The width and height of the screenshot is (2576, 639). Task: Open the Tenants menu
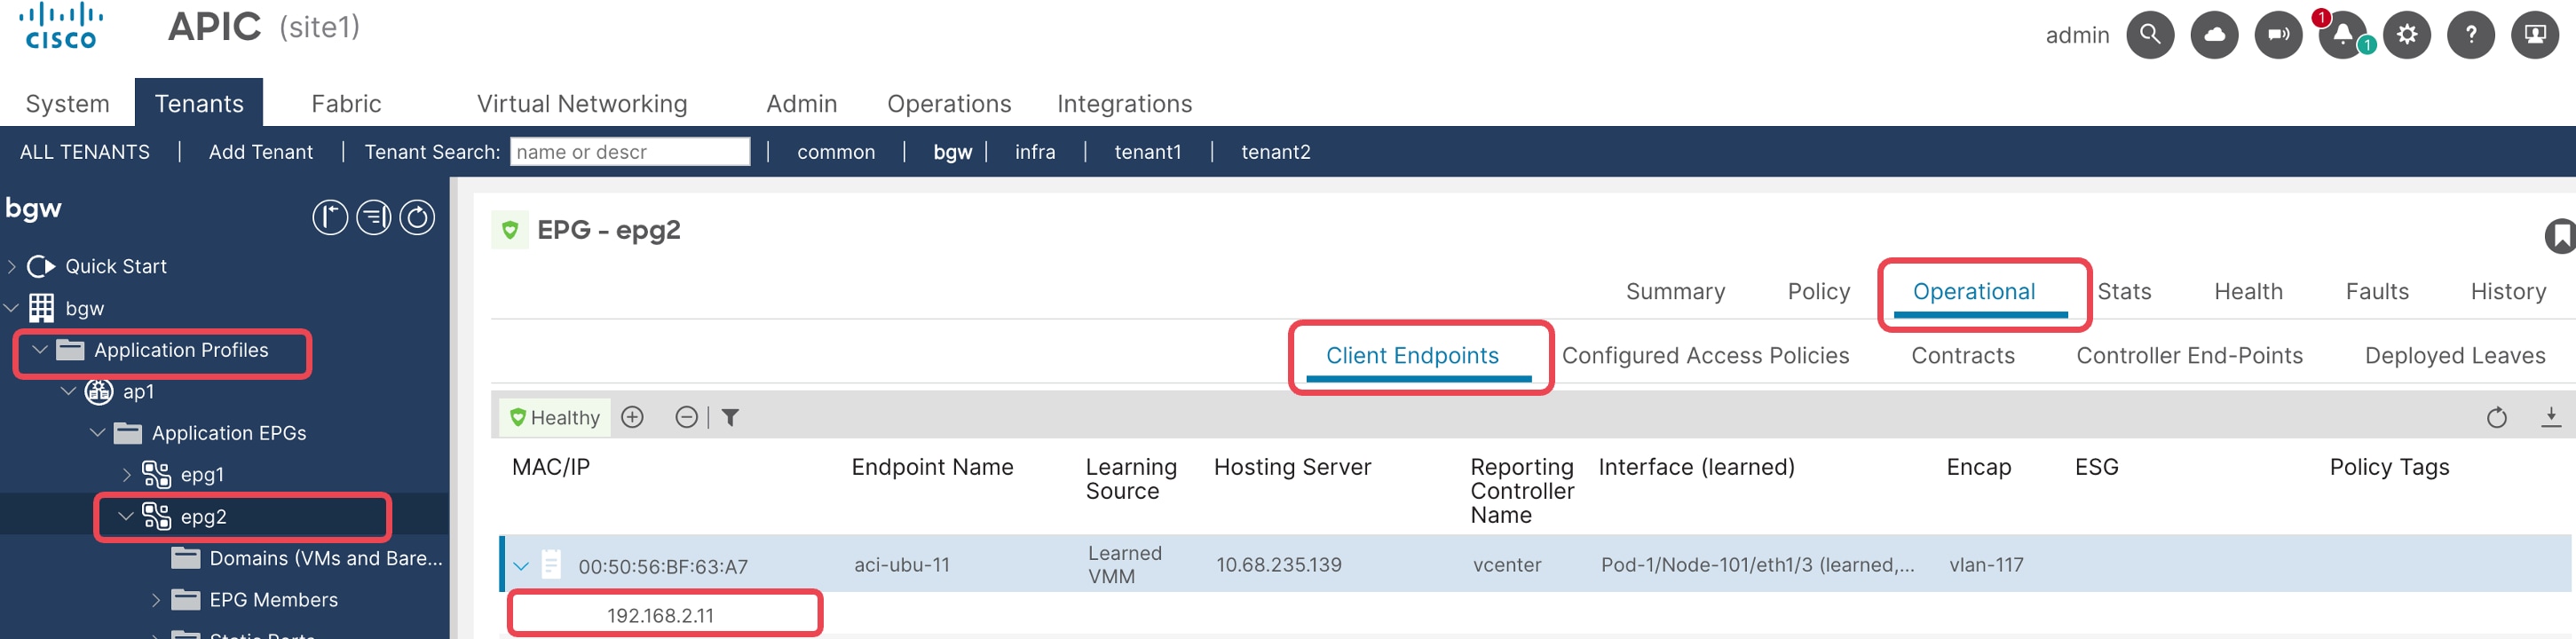pos(199,103)
